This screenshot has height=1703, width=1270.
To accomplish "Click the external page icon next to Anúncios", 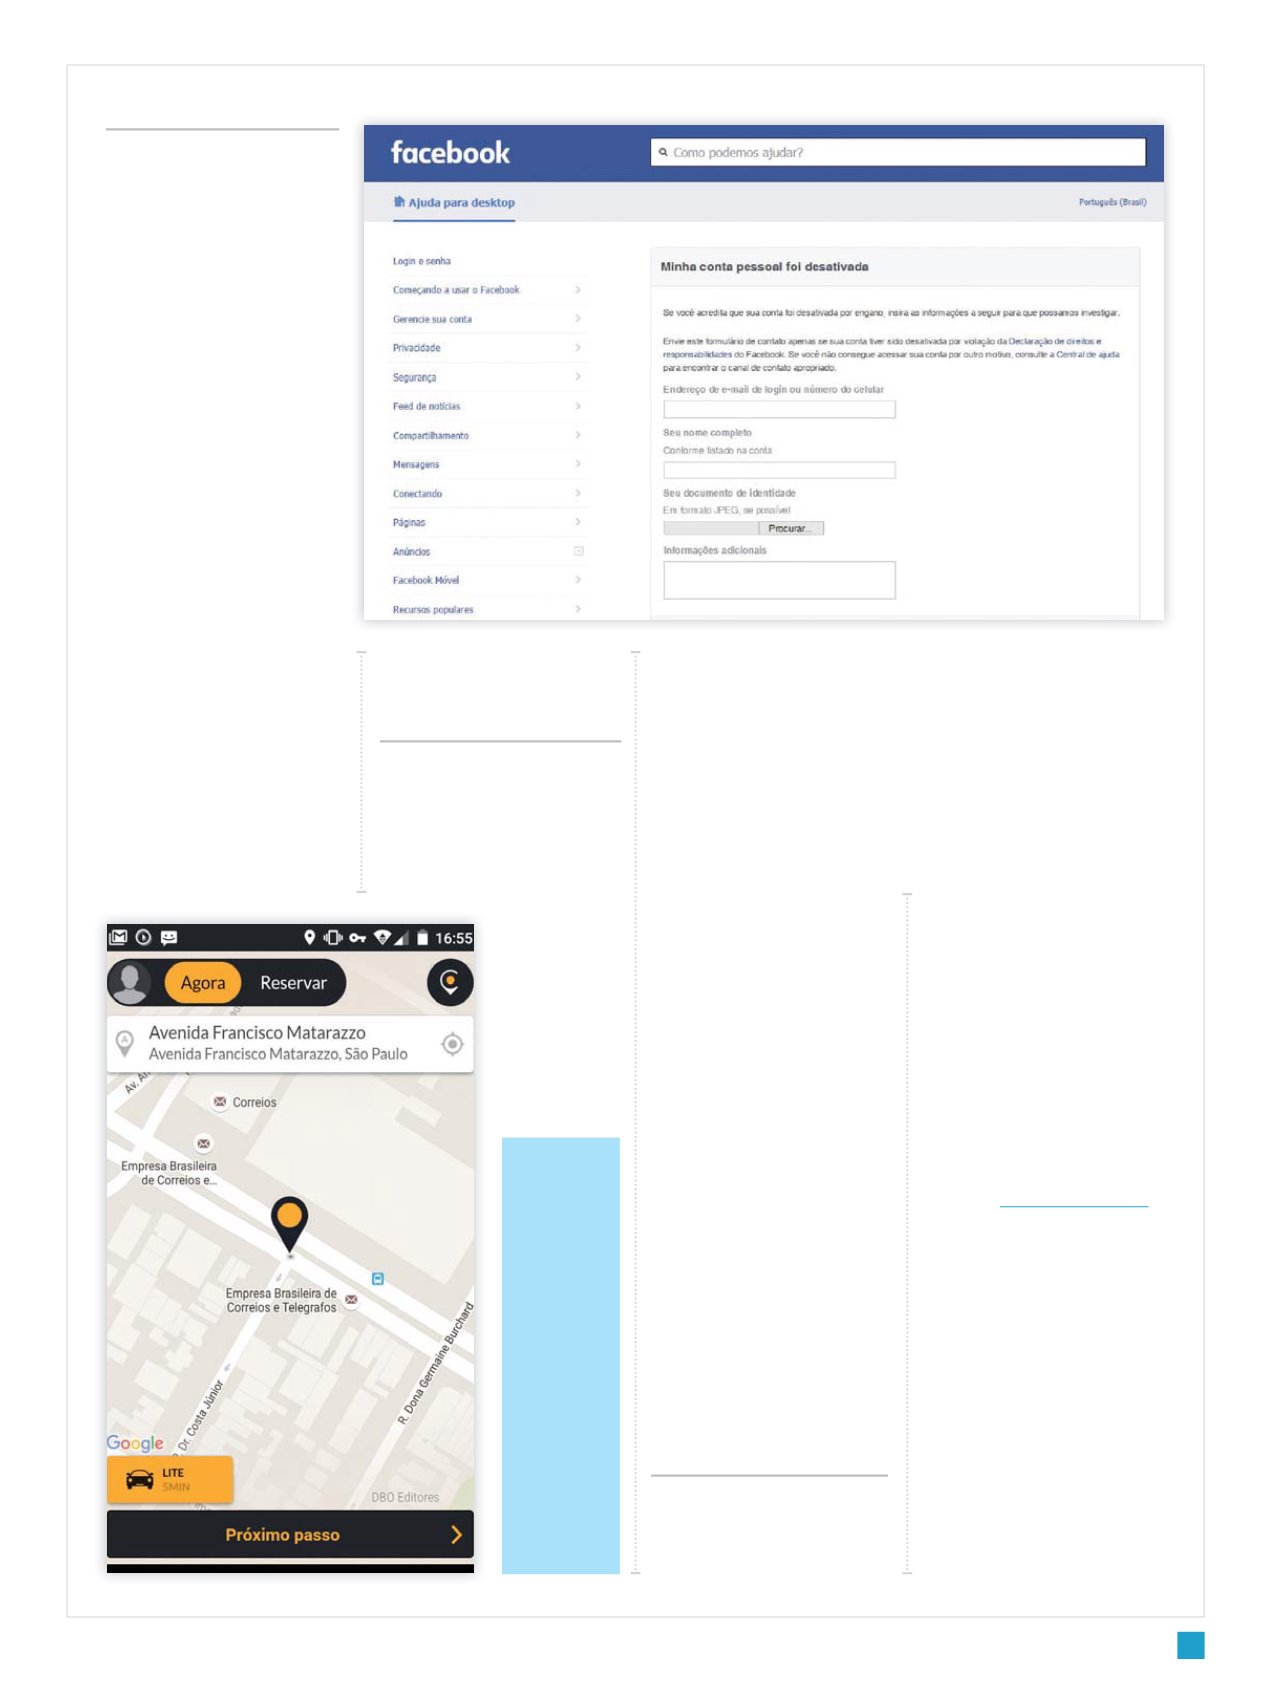I will [x=578, y=551].
